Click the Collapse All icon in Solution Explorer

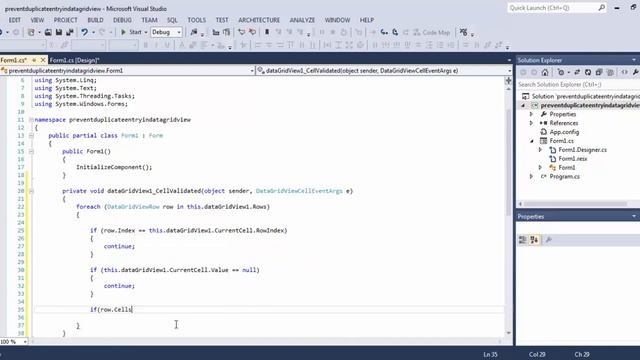[599, 72]
